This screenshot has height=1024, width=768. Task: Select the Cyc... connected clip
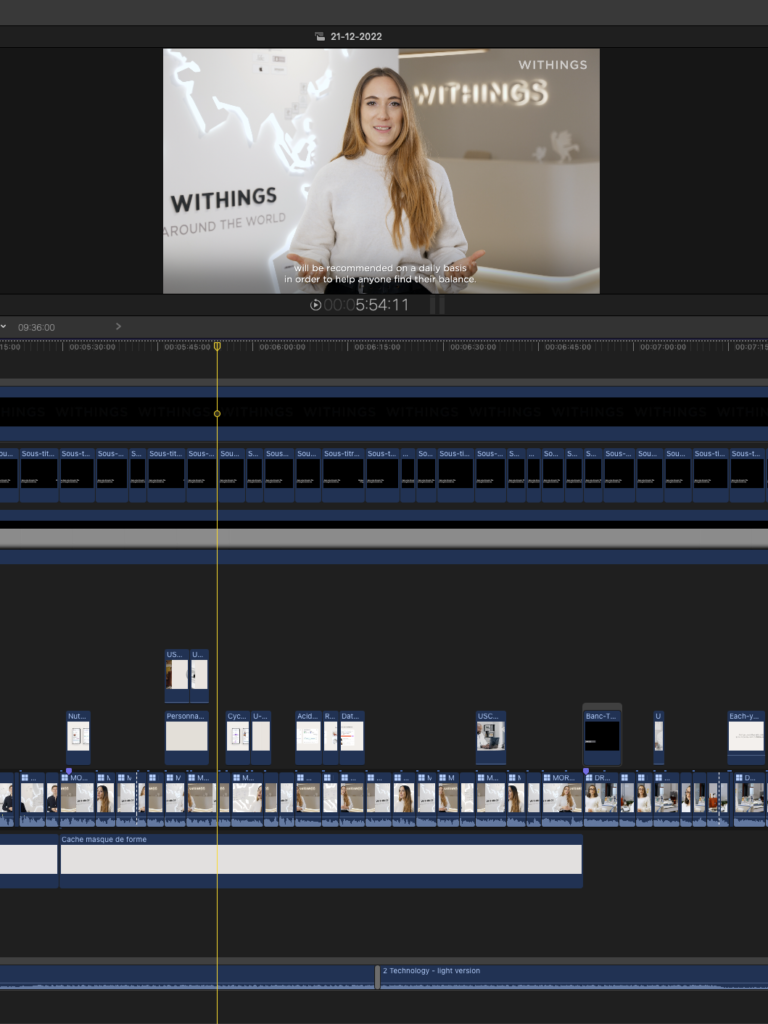point(238,737)
